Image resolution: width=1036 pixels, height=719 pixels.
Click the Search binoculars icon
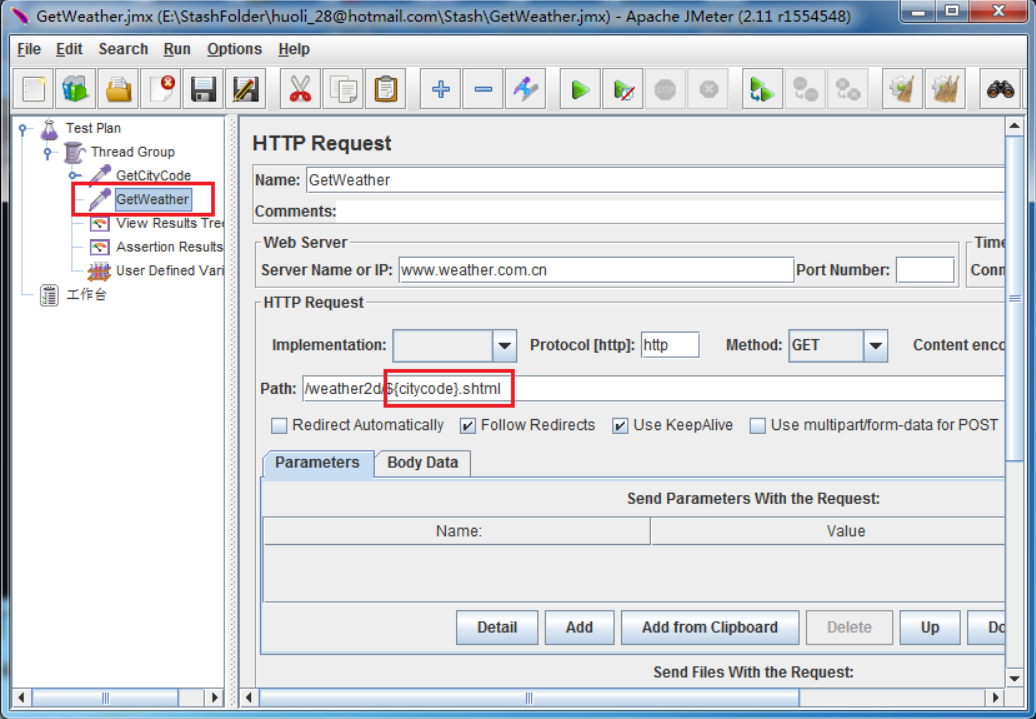(x=1000, y=90)
